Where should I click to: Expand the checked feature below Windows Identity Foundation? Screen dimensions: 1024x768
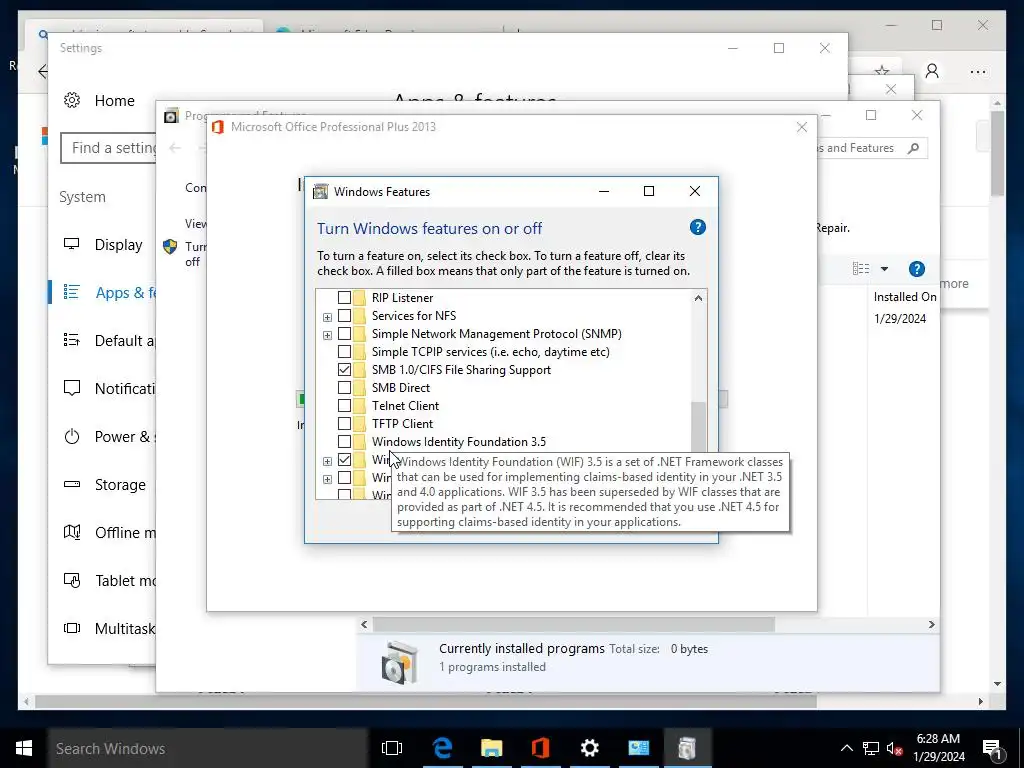tap(327, 461)
